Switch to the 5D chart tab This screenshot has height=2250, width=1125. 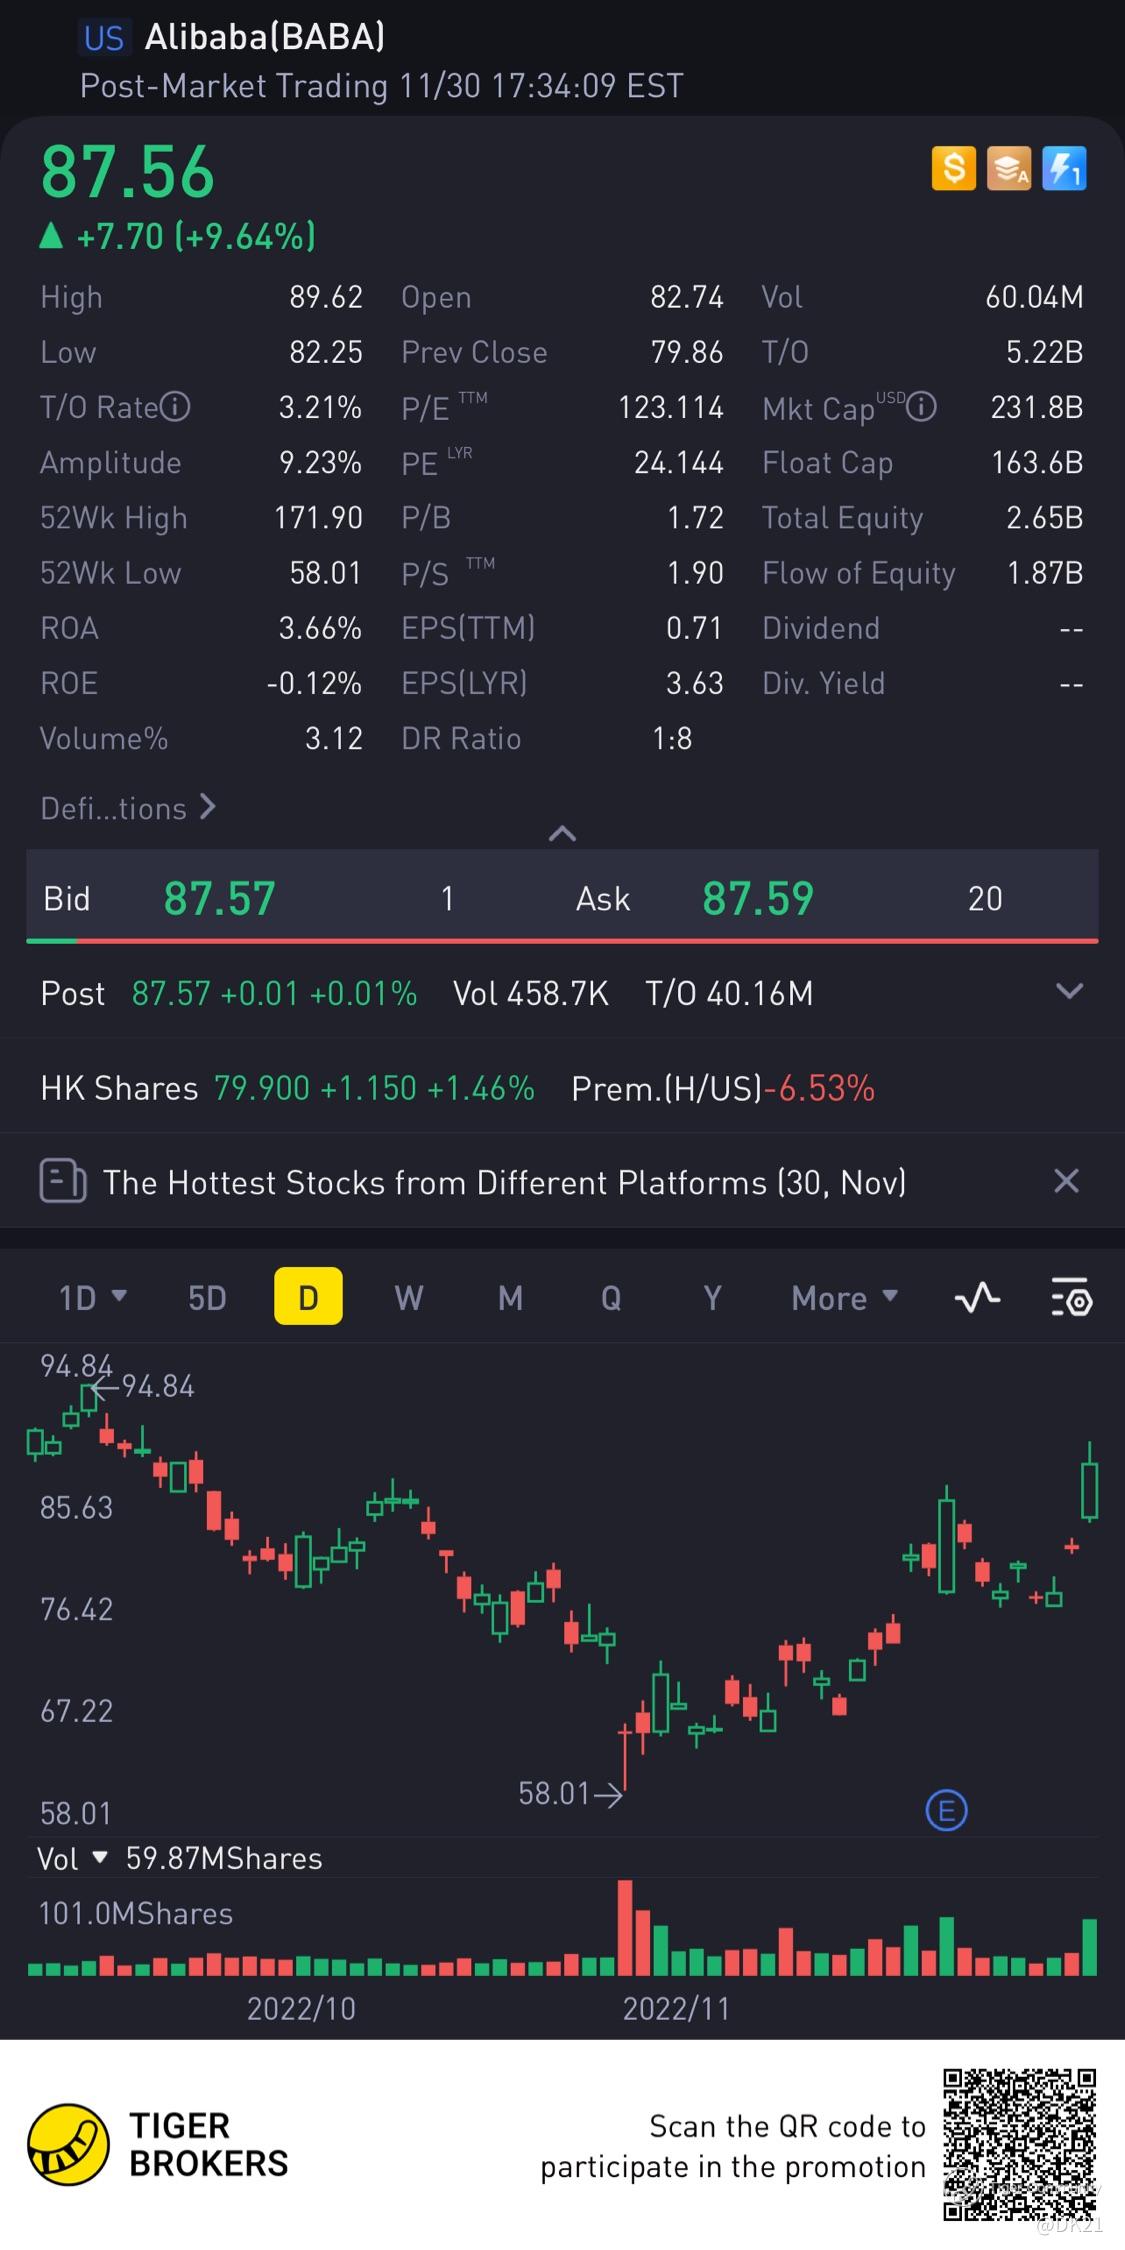[x=207, y=1297]
